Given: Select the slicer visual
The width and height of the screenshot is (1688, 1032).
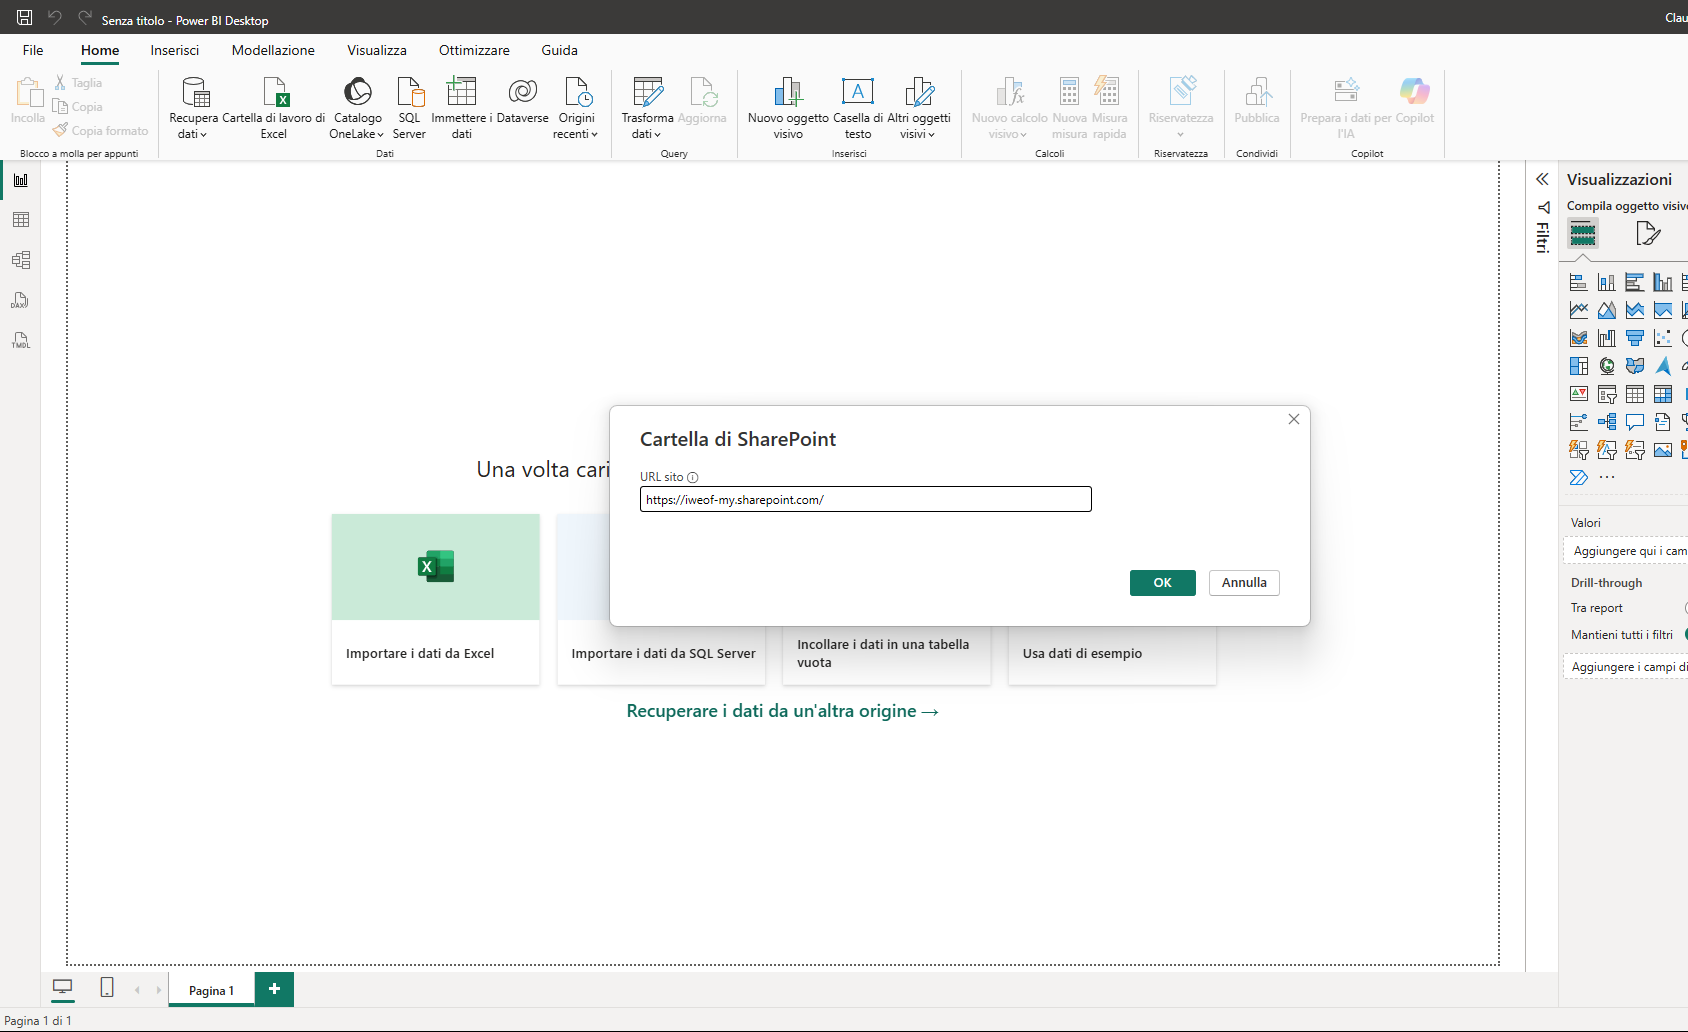Looking at the screenshot, I should [x=1607, y=394].
